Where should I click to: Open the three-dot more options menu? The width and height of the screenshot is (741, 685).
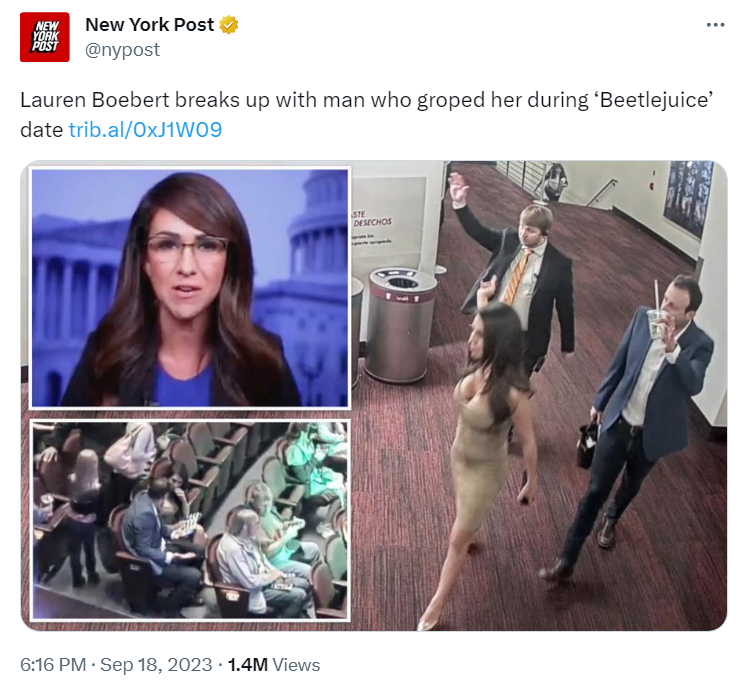point(715,25)
